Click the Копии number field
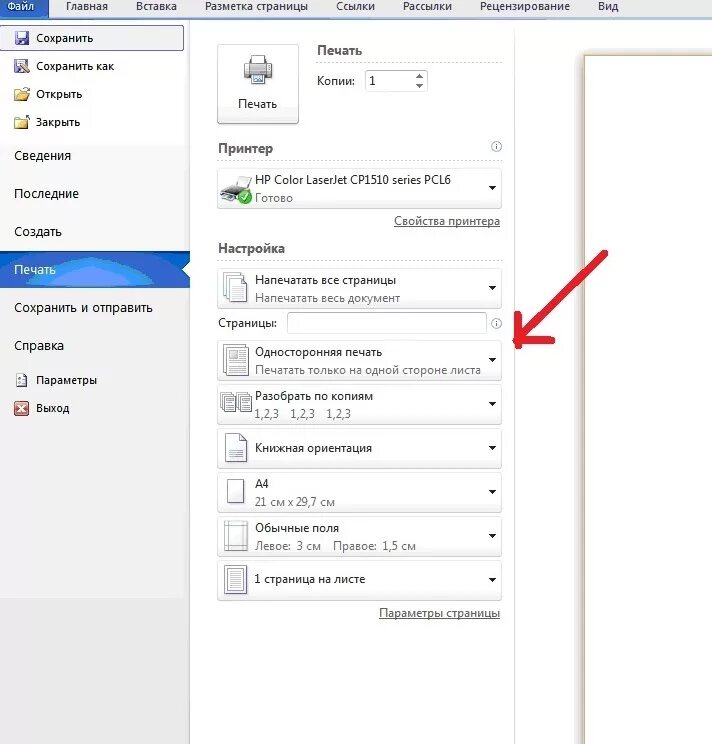 [x=390, y=81]
